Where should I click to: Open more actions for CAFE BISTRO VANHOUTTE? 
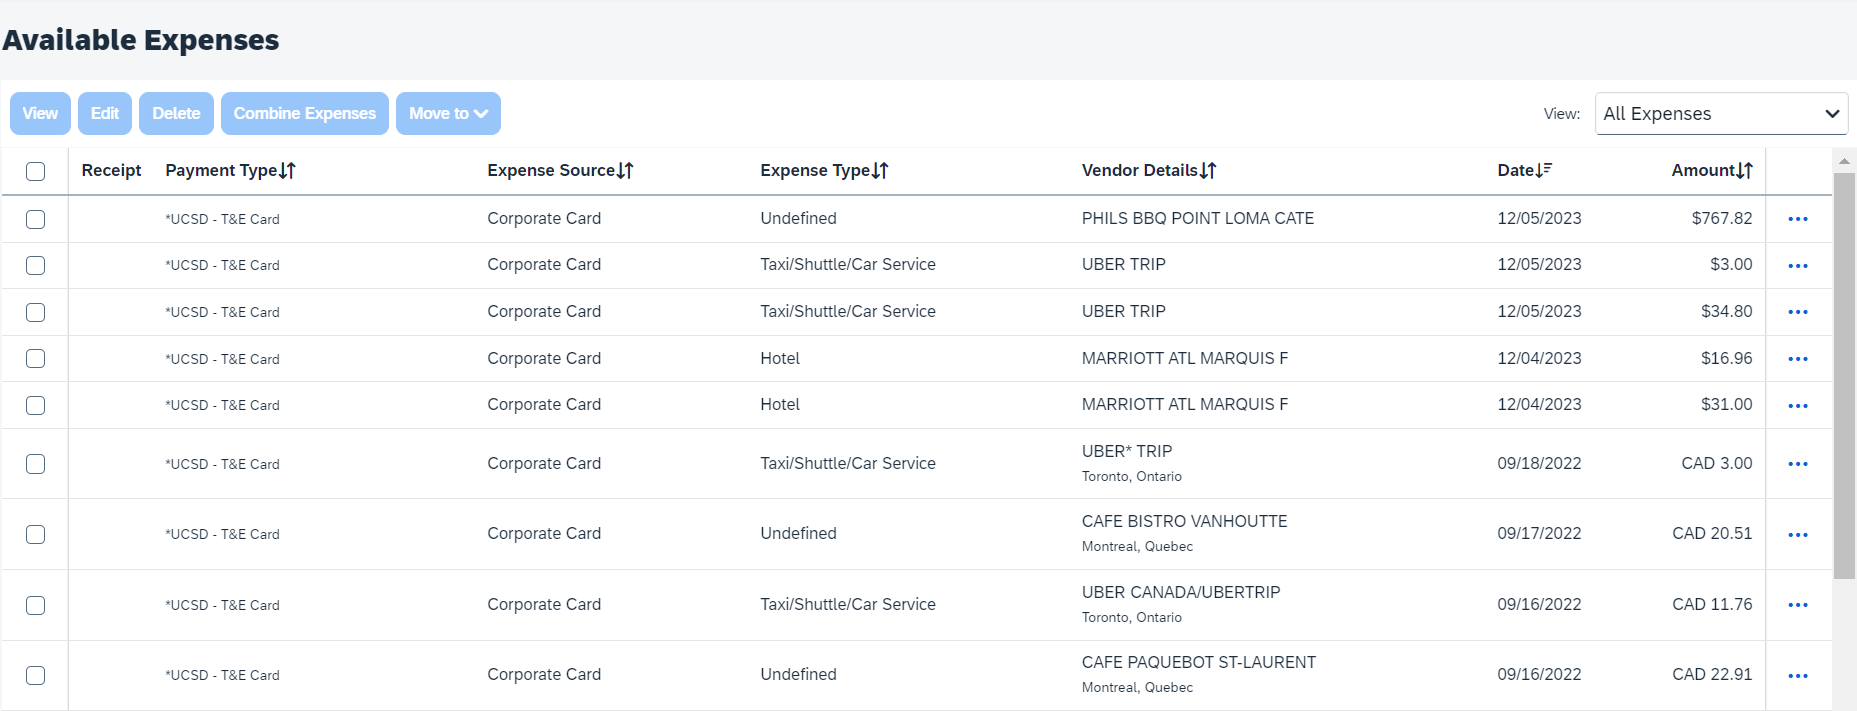click(x=1797, y=535)
